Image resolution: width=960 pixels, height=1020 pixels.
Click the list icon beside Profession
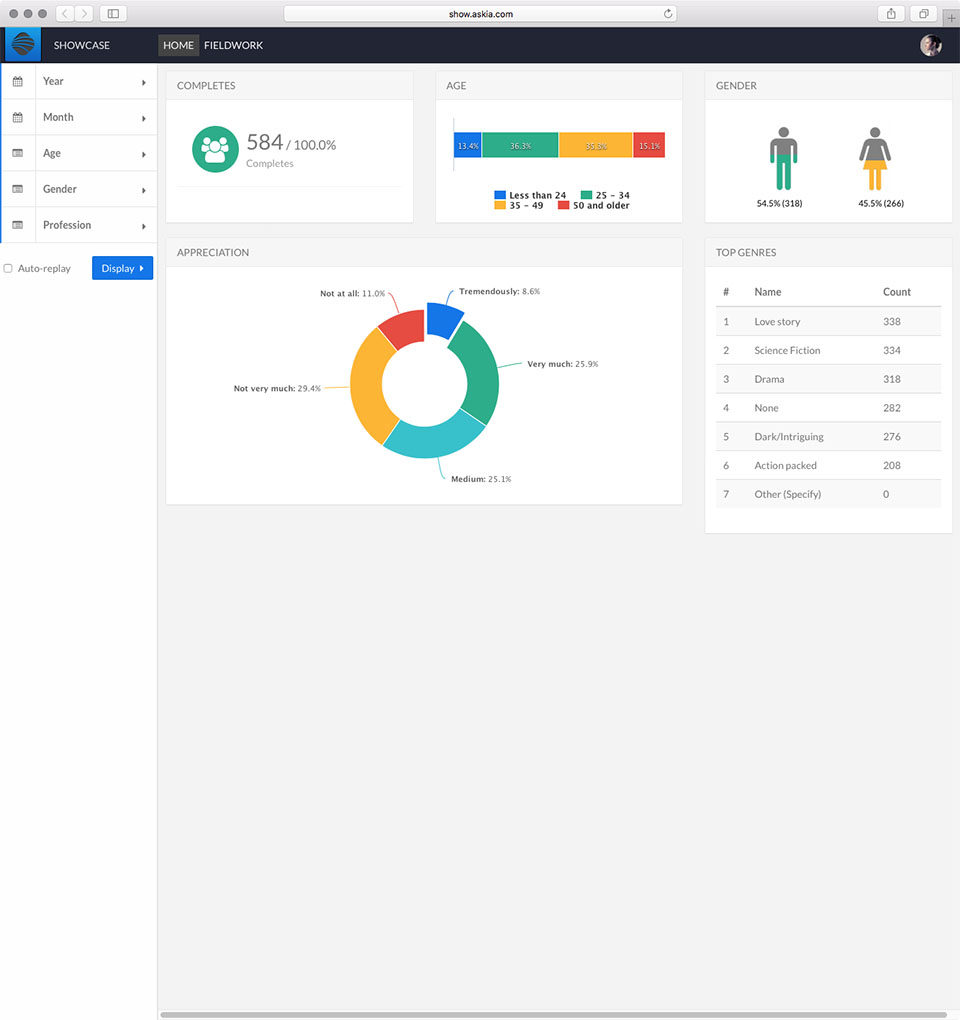click(x=18, y=225)
